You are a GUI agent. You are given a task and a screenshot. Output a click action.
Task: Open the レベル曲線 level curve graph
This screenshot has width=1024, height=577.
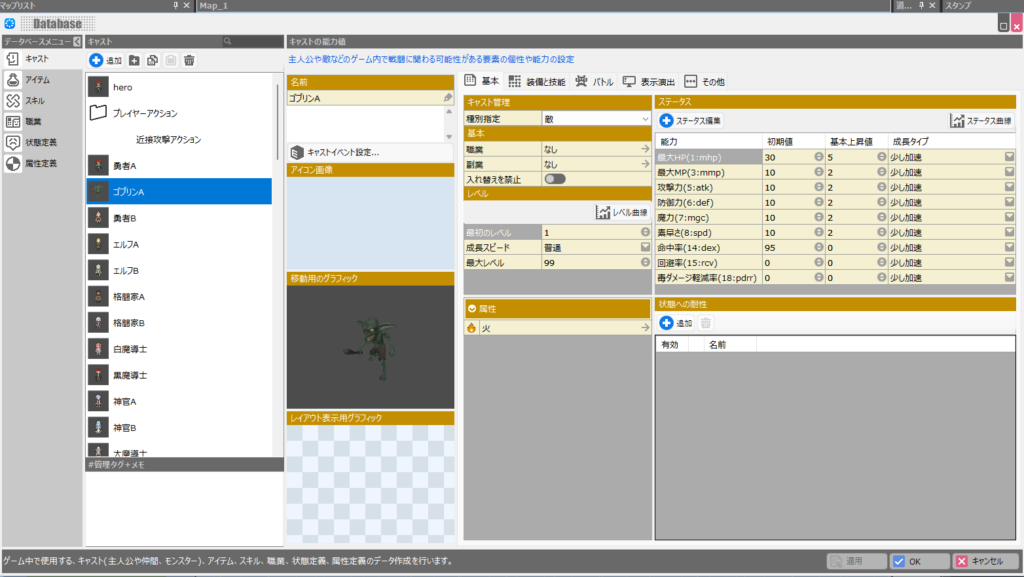coord(623,212)
